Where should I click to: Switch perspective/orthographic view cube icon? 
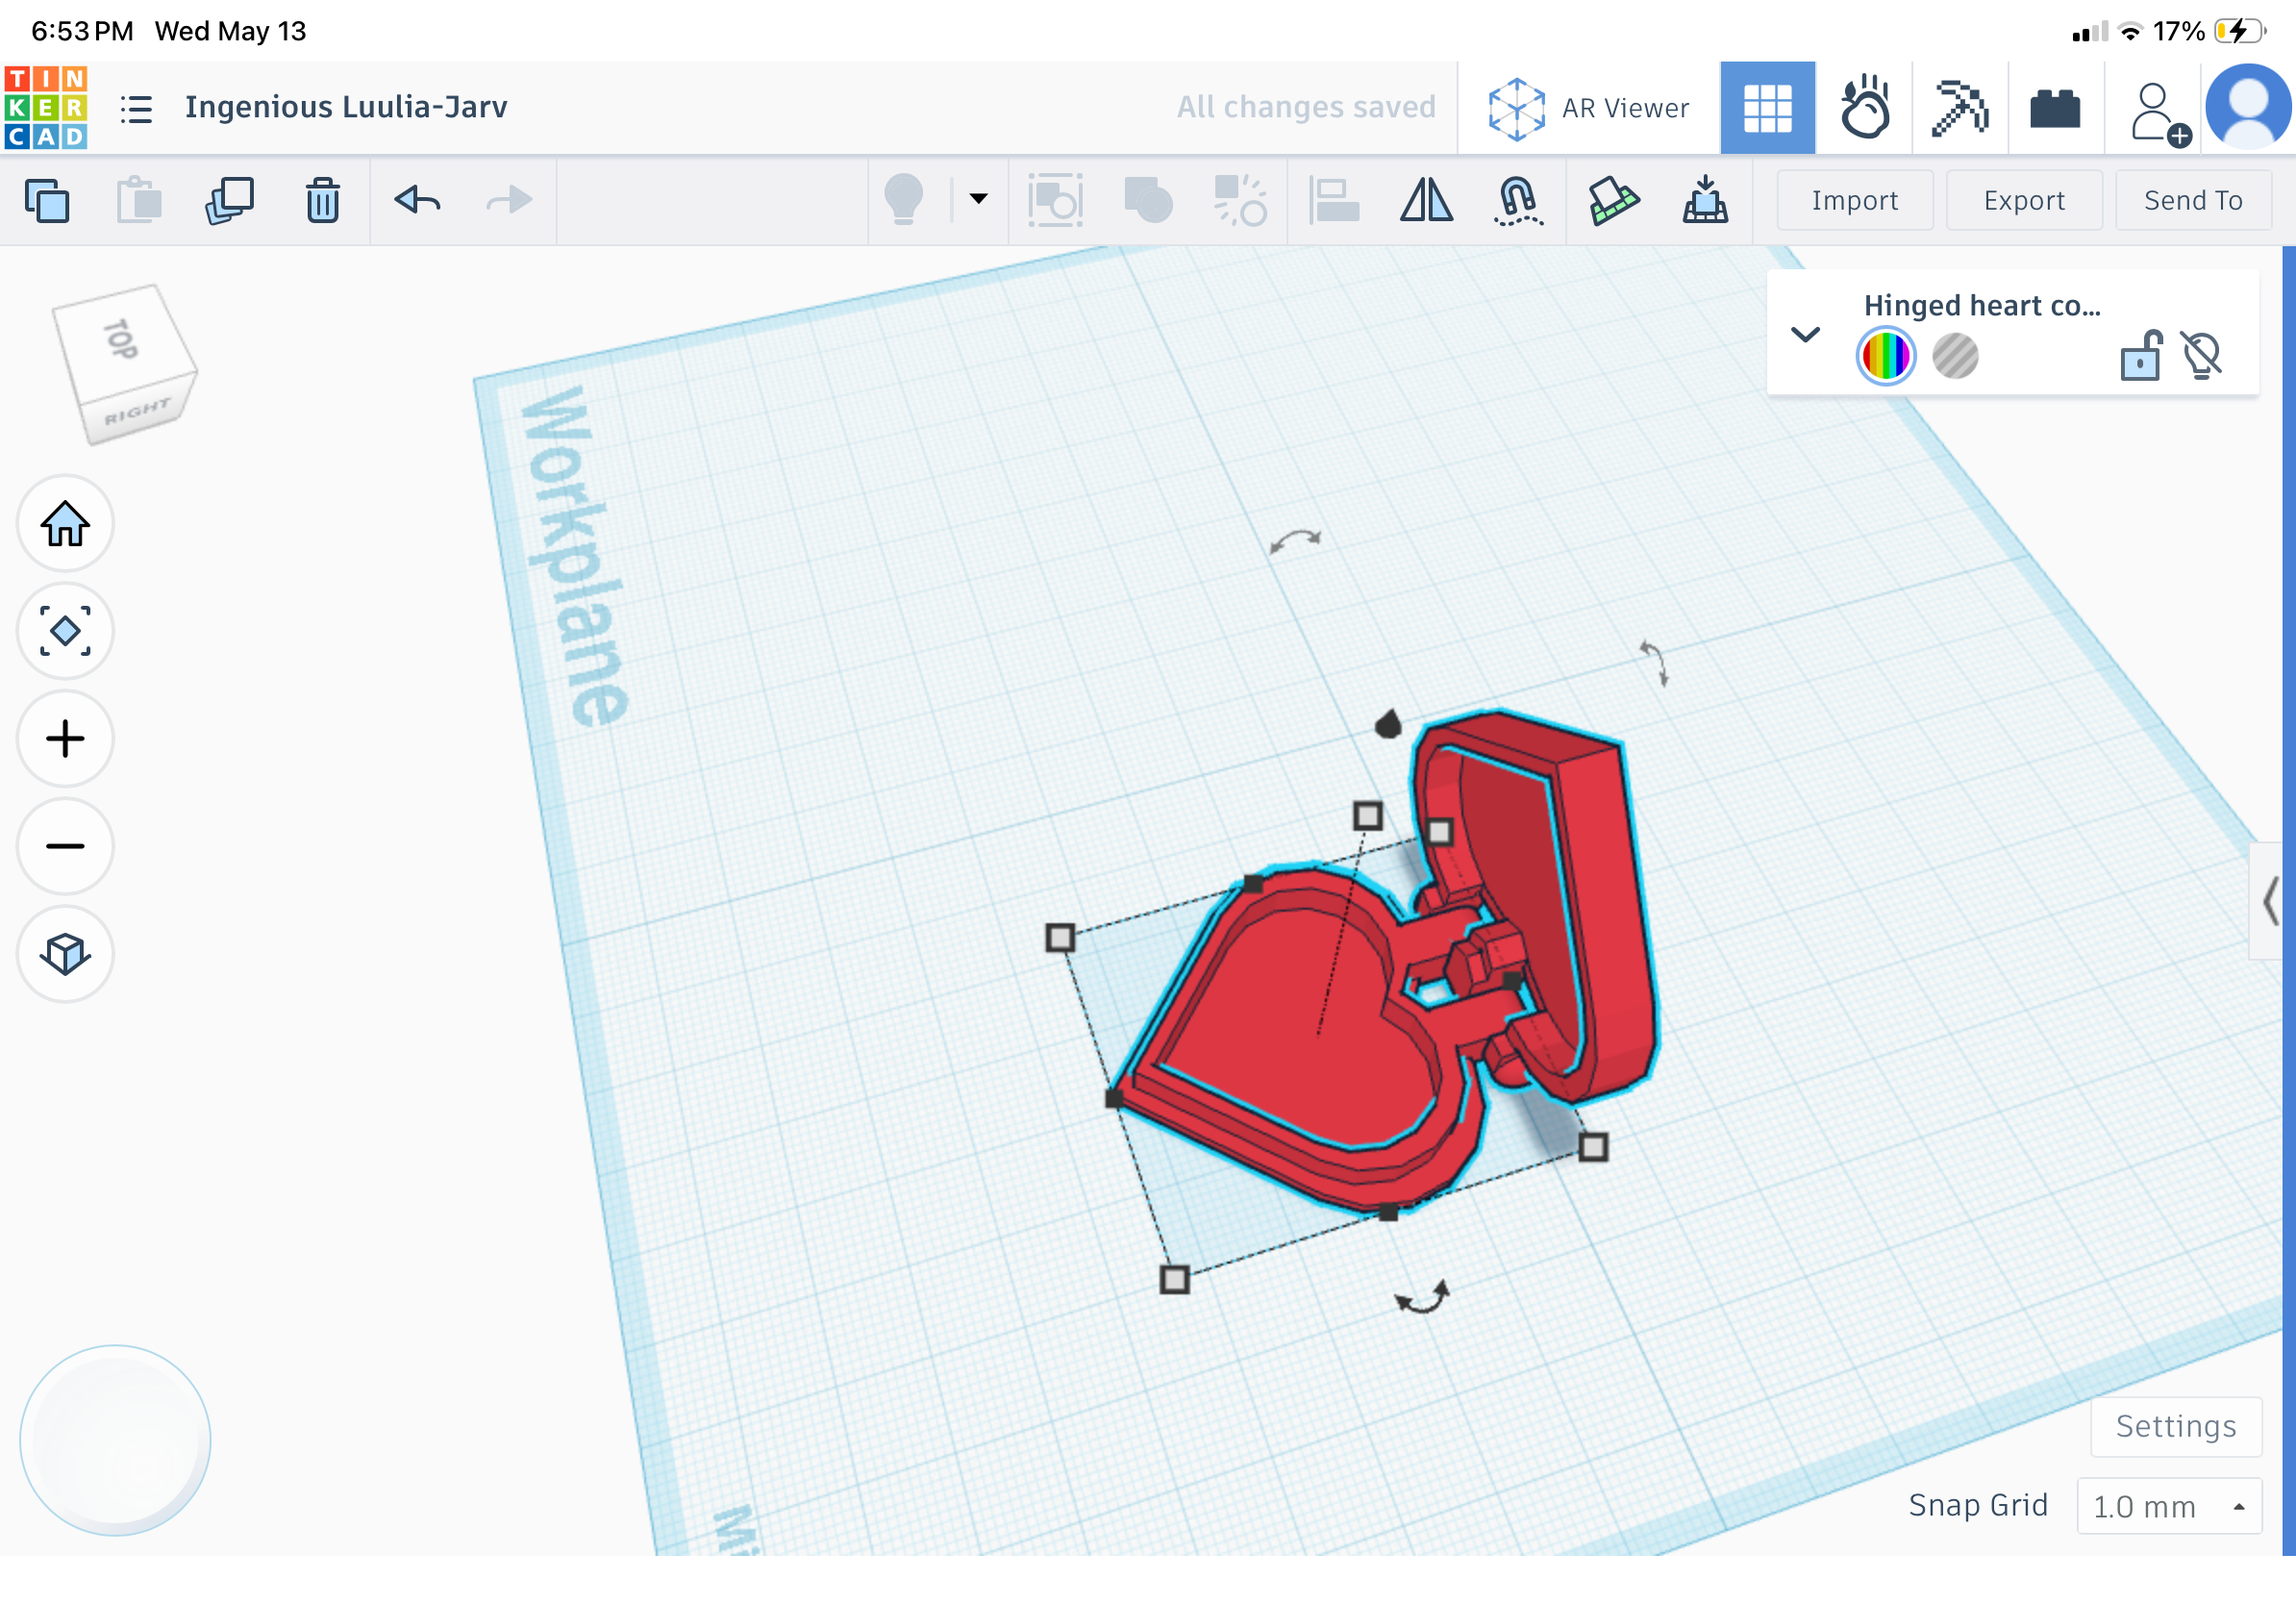point(65,954)
